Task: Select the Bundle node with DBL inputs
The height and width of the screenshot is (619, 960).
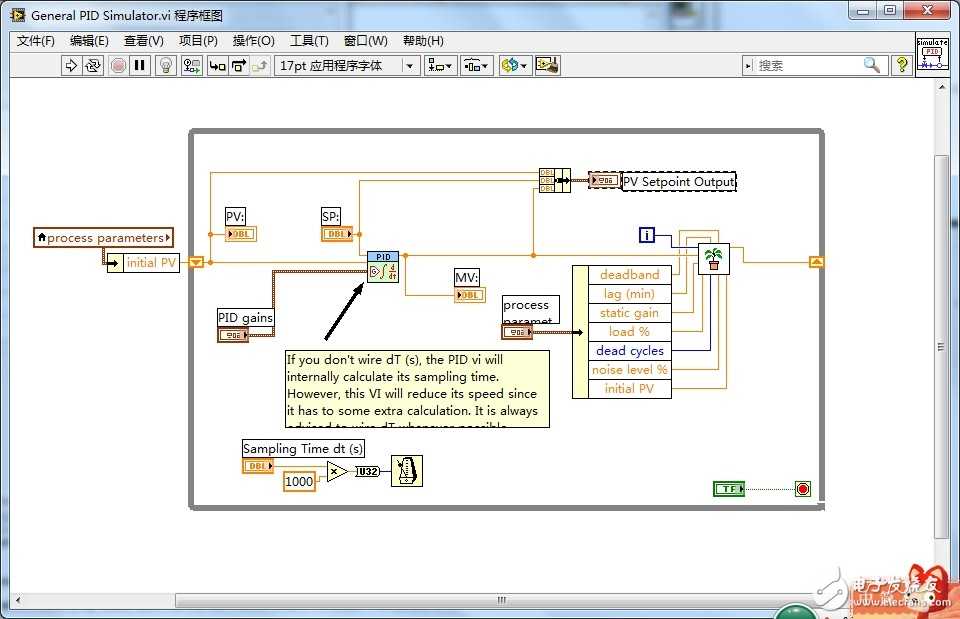Action: [554, 181]
